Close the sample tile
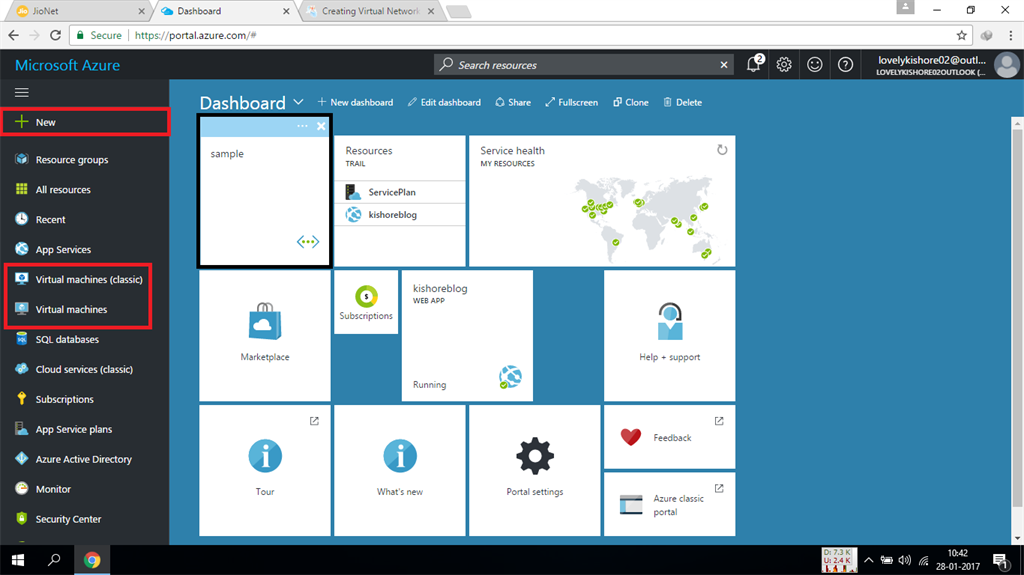 321,126
